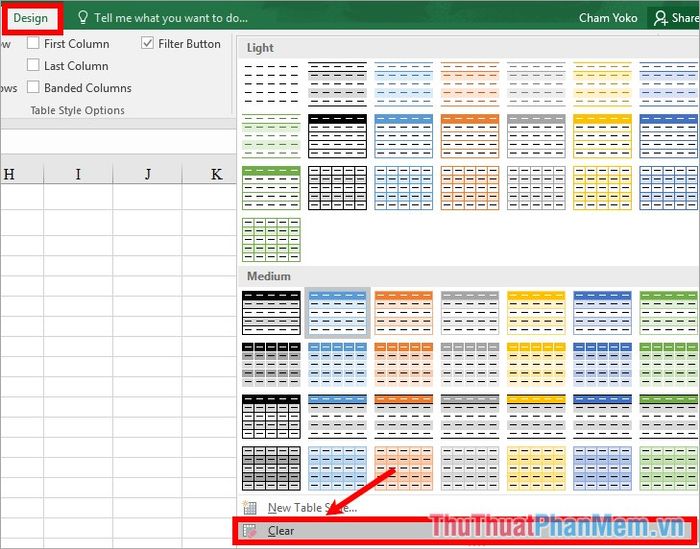Apply the black Medium style in first row
The image size is (700, 549).
coord(271,312)
